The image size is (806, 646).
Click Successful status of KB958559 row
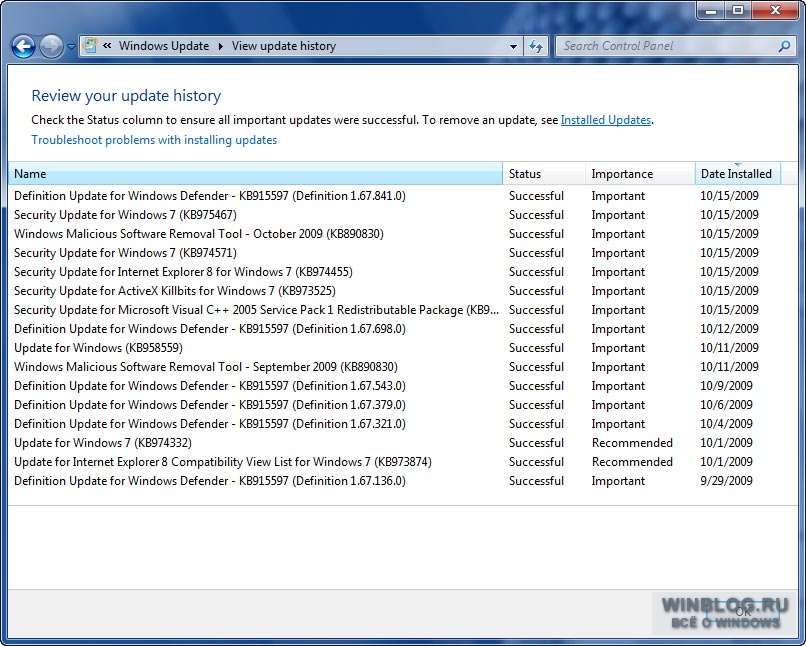536,348
